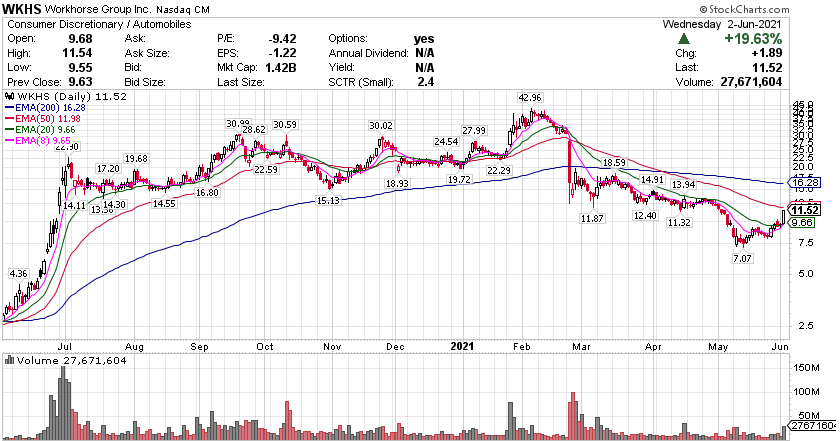Click the Feb month label on time axis
Viewport: 840px width, 441px height.
coord(521,347)
